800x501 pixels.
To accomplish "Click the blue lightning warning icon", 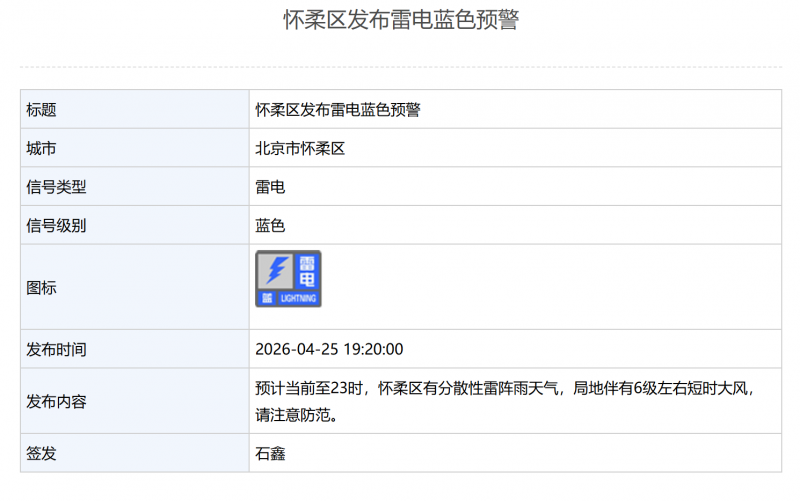I will coord(288,279).
